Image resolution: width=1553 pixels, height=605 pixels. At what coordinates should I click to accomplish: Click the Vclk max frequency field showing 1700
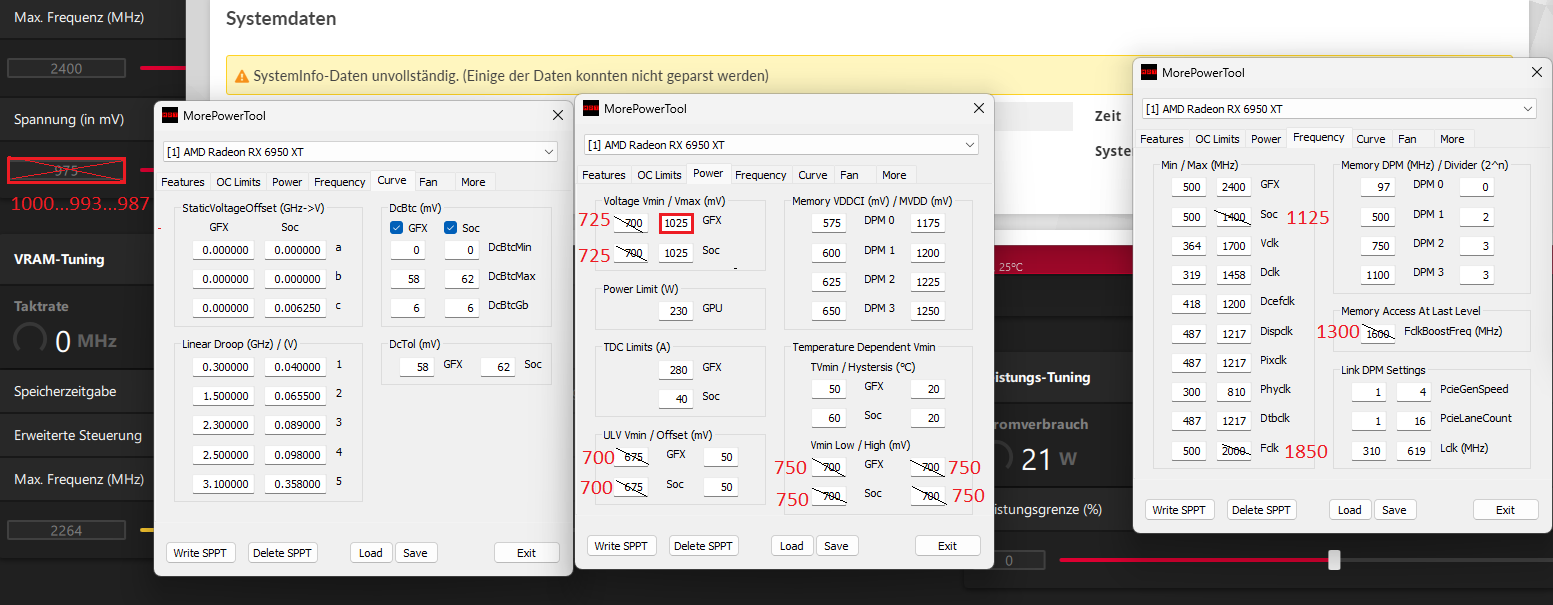(1234, 245)
